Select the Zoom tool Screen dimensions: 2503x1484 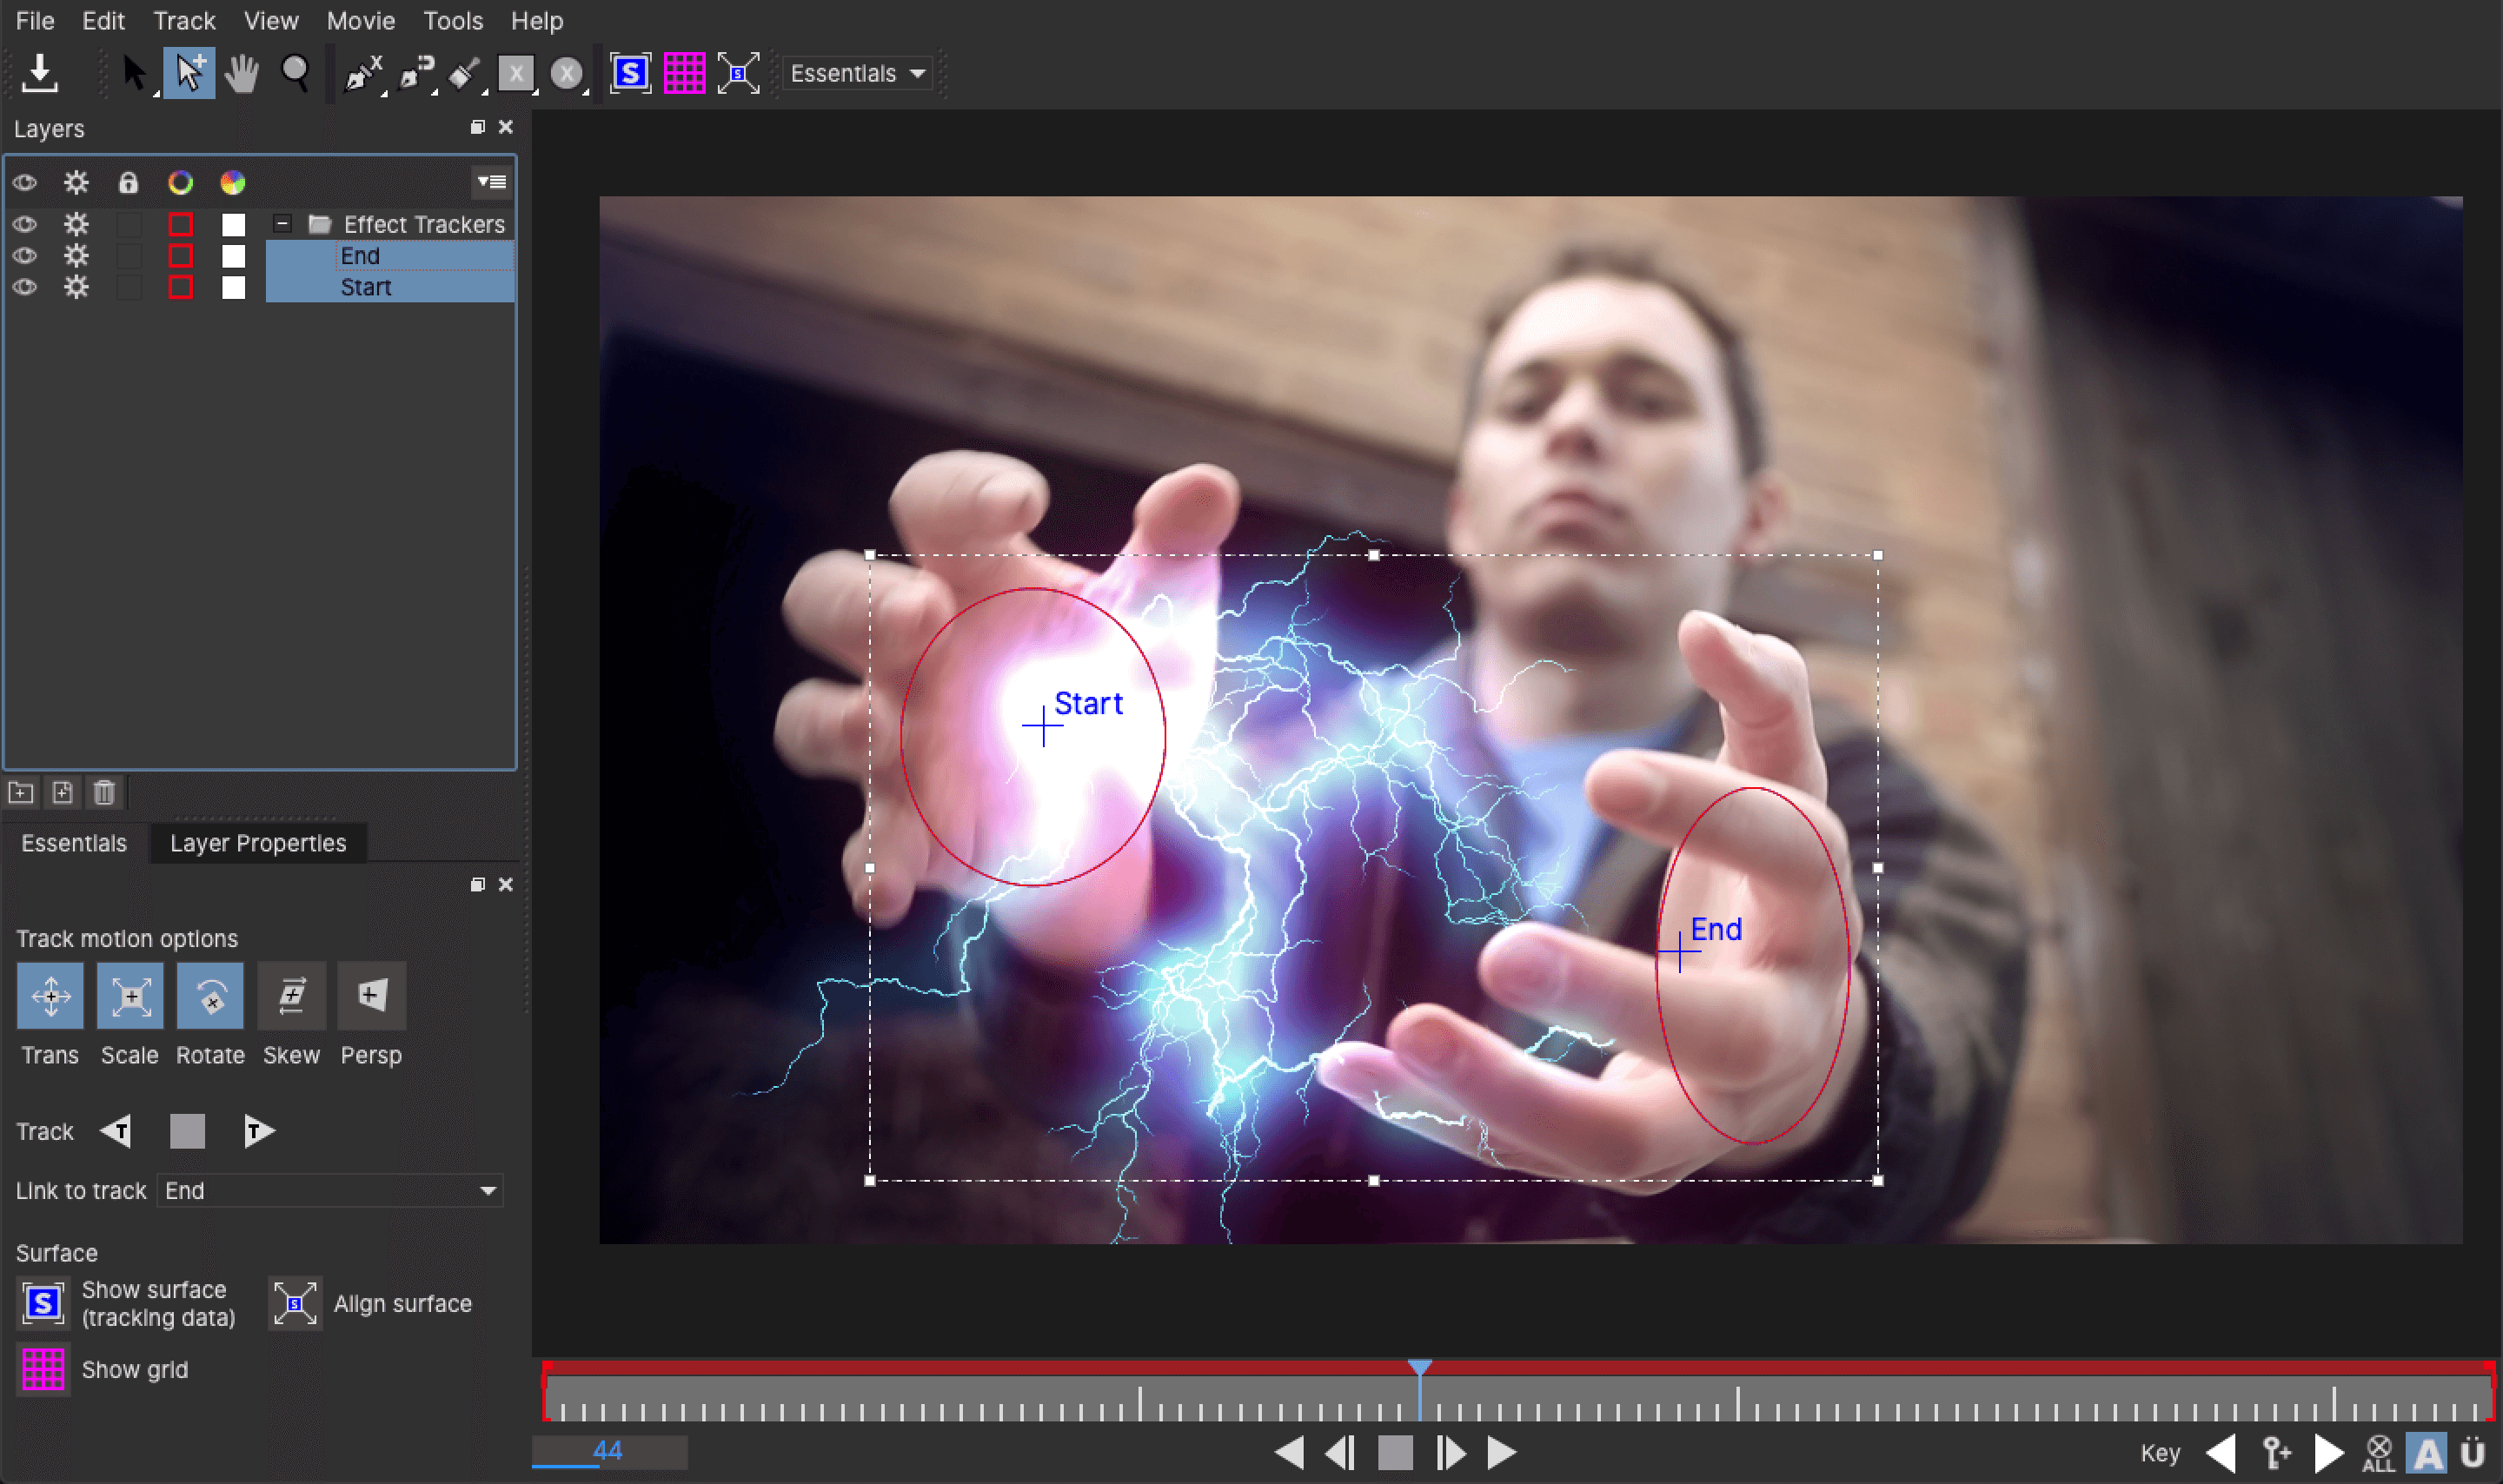click(296, 70)
